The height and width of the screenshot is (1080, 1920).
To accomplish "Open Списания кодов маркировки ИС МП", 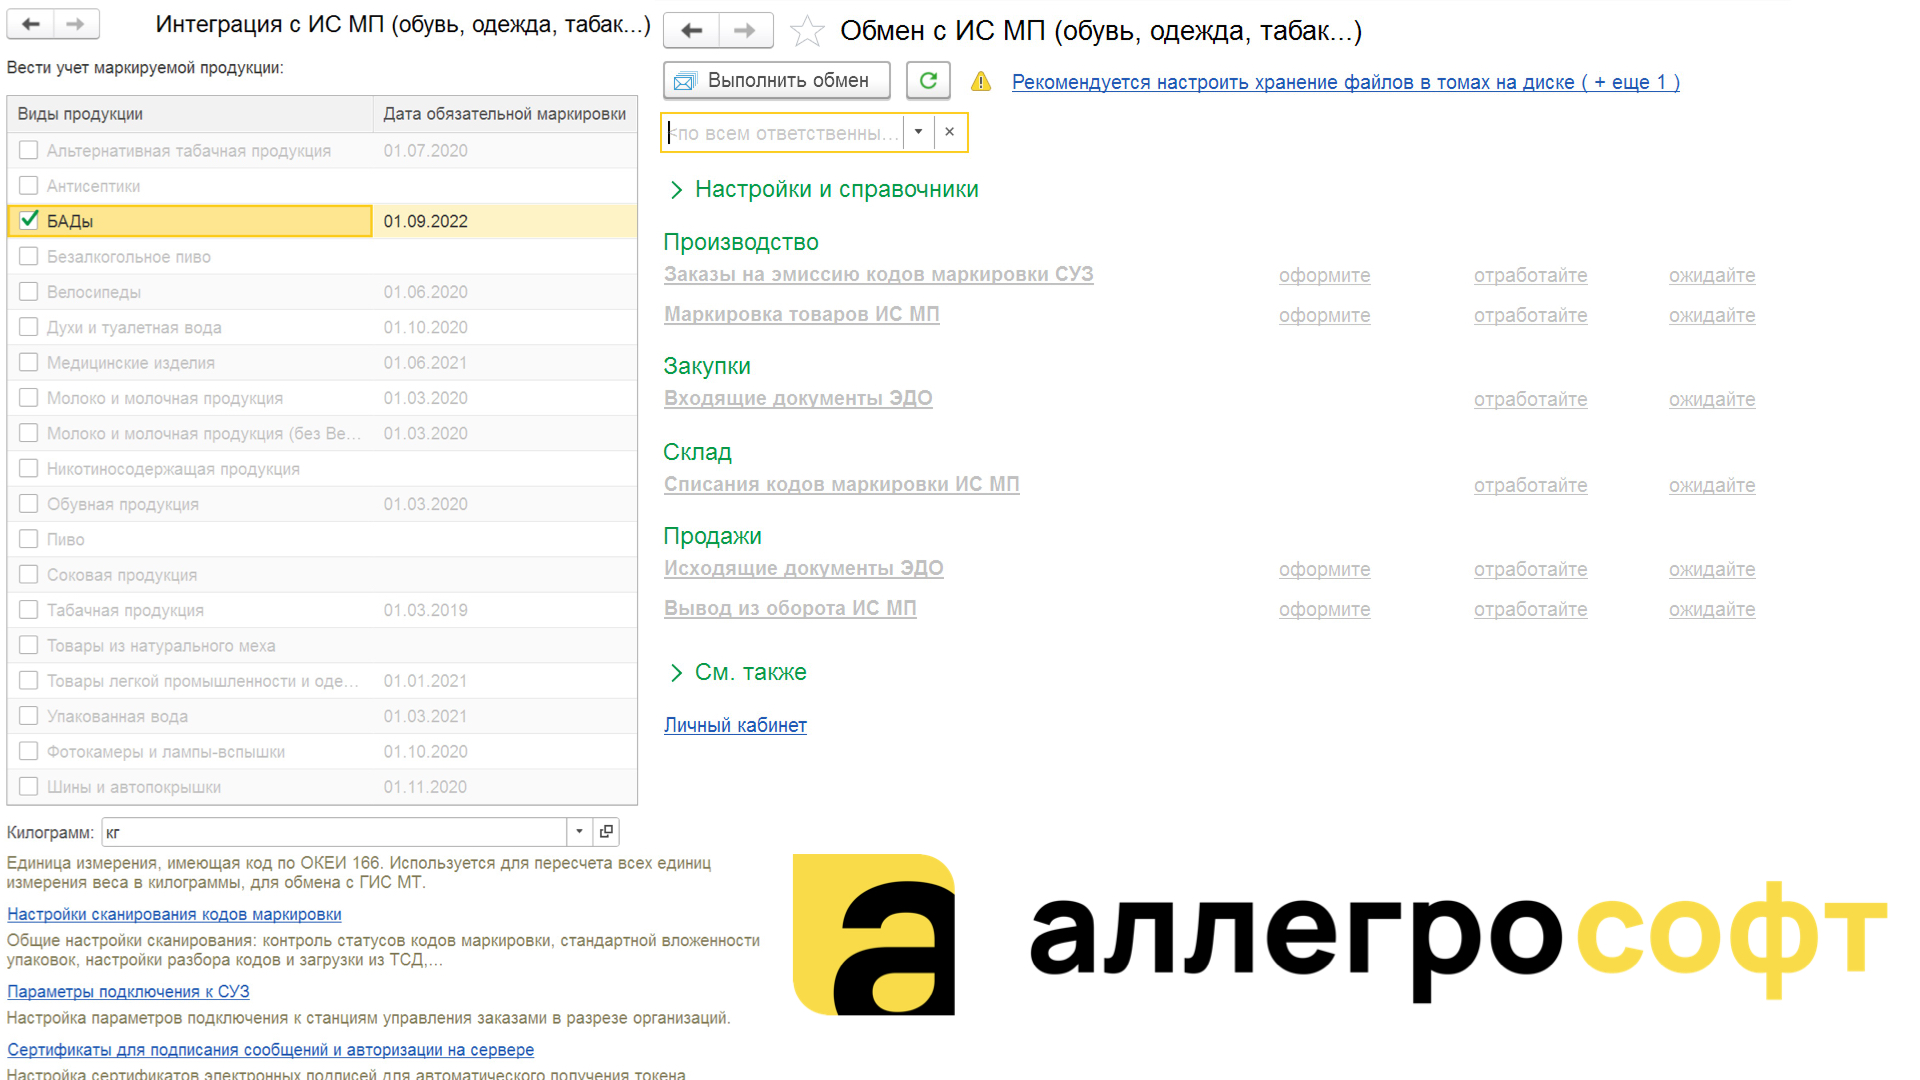I will coord(842,484).
